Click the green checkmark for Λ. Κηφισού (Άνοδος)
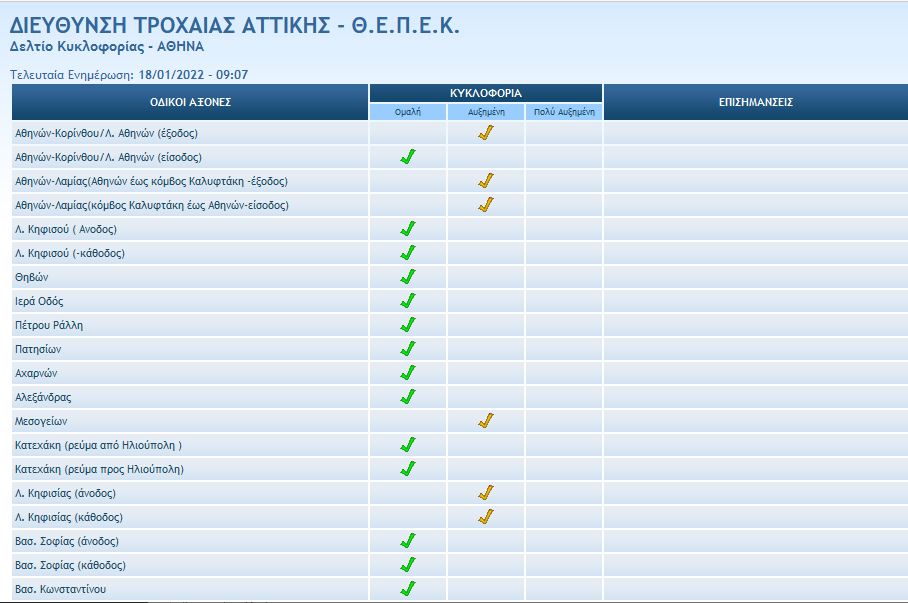This screenshot has width=908, height=603. 408,229
